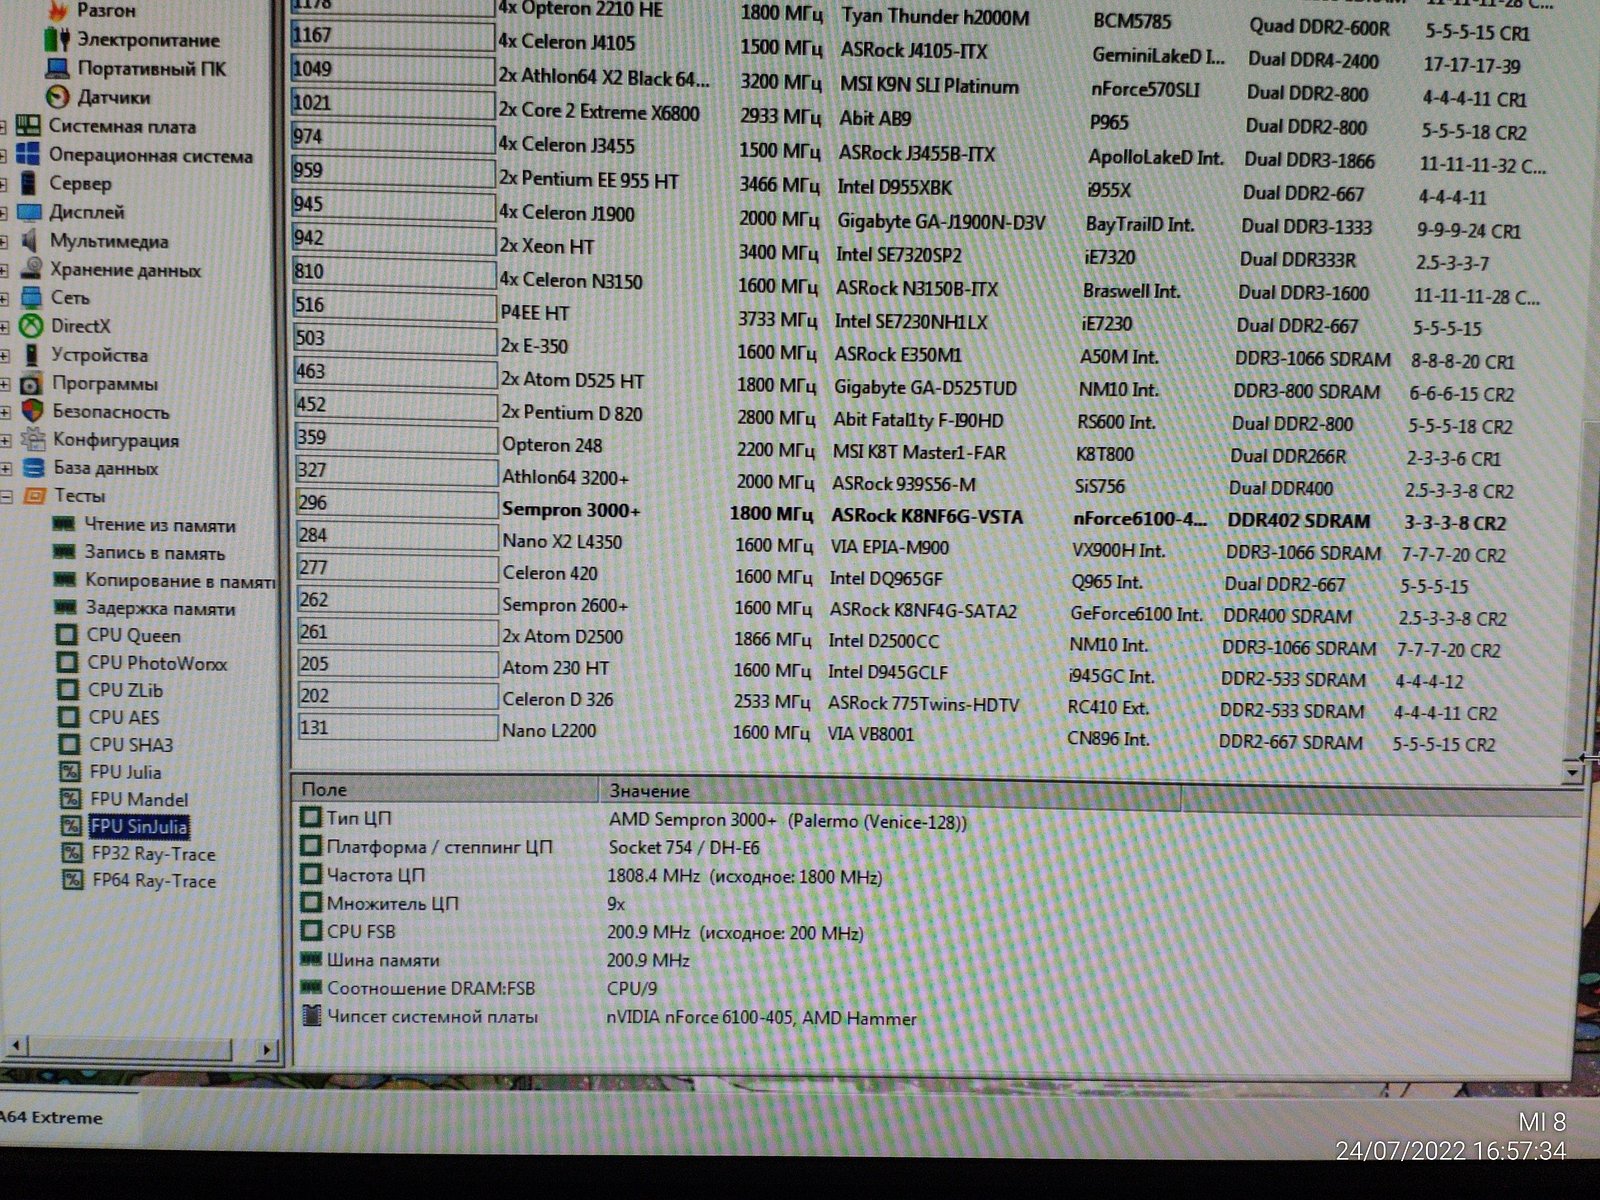Select the CPU Queen test
The height and width of the screenshot is (1200, 1600).
[134, 635]
